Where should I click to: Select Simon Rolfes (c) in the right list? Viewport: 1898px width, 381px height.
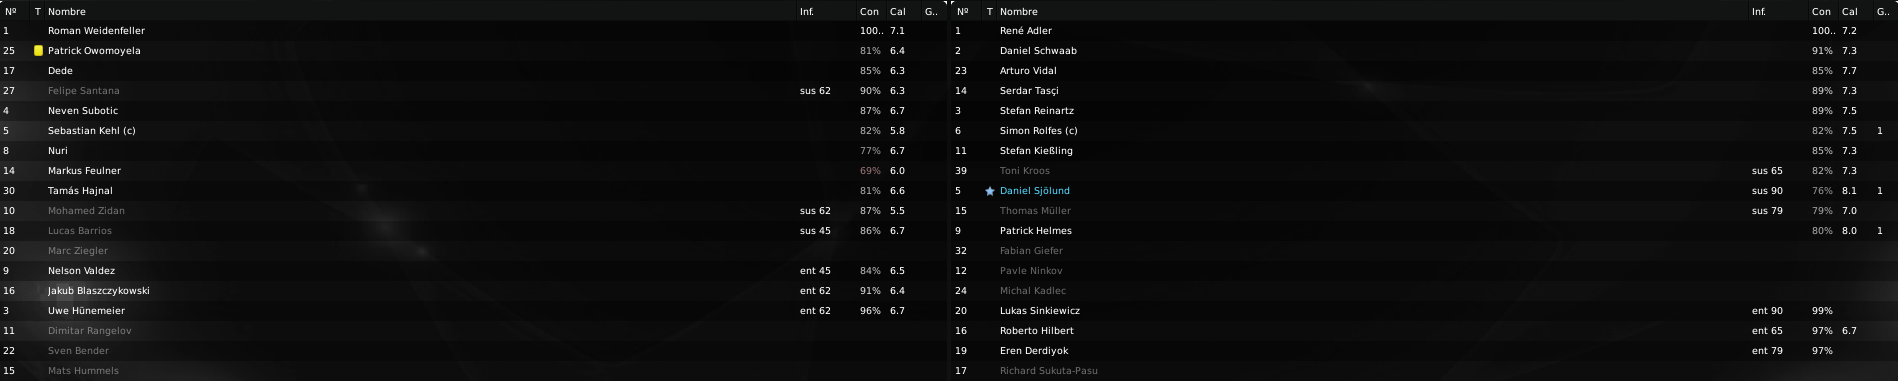[x=1039, y=131]
